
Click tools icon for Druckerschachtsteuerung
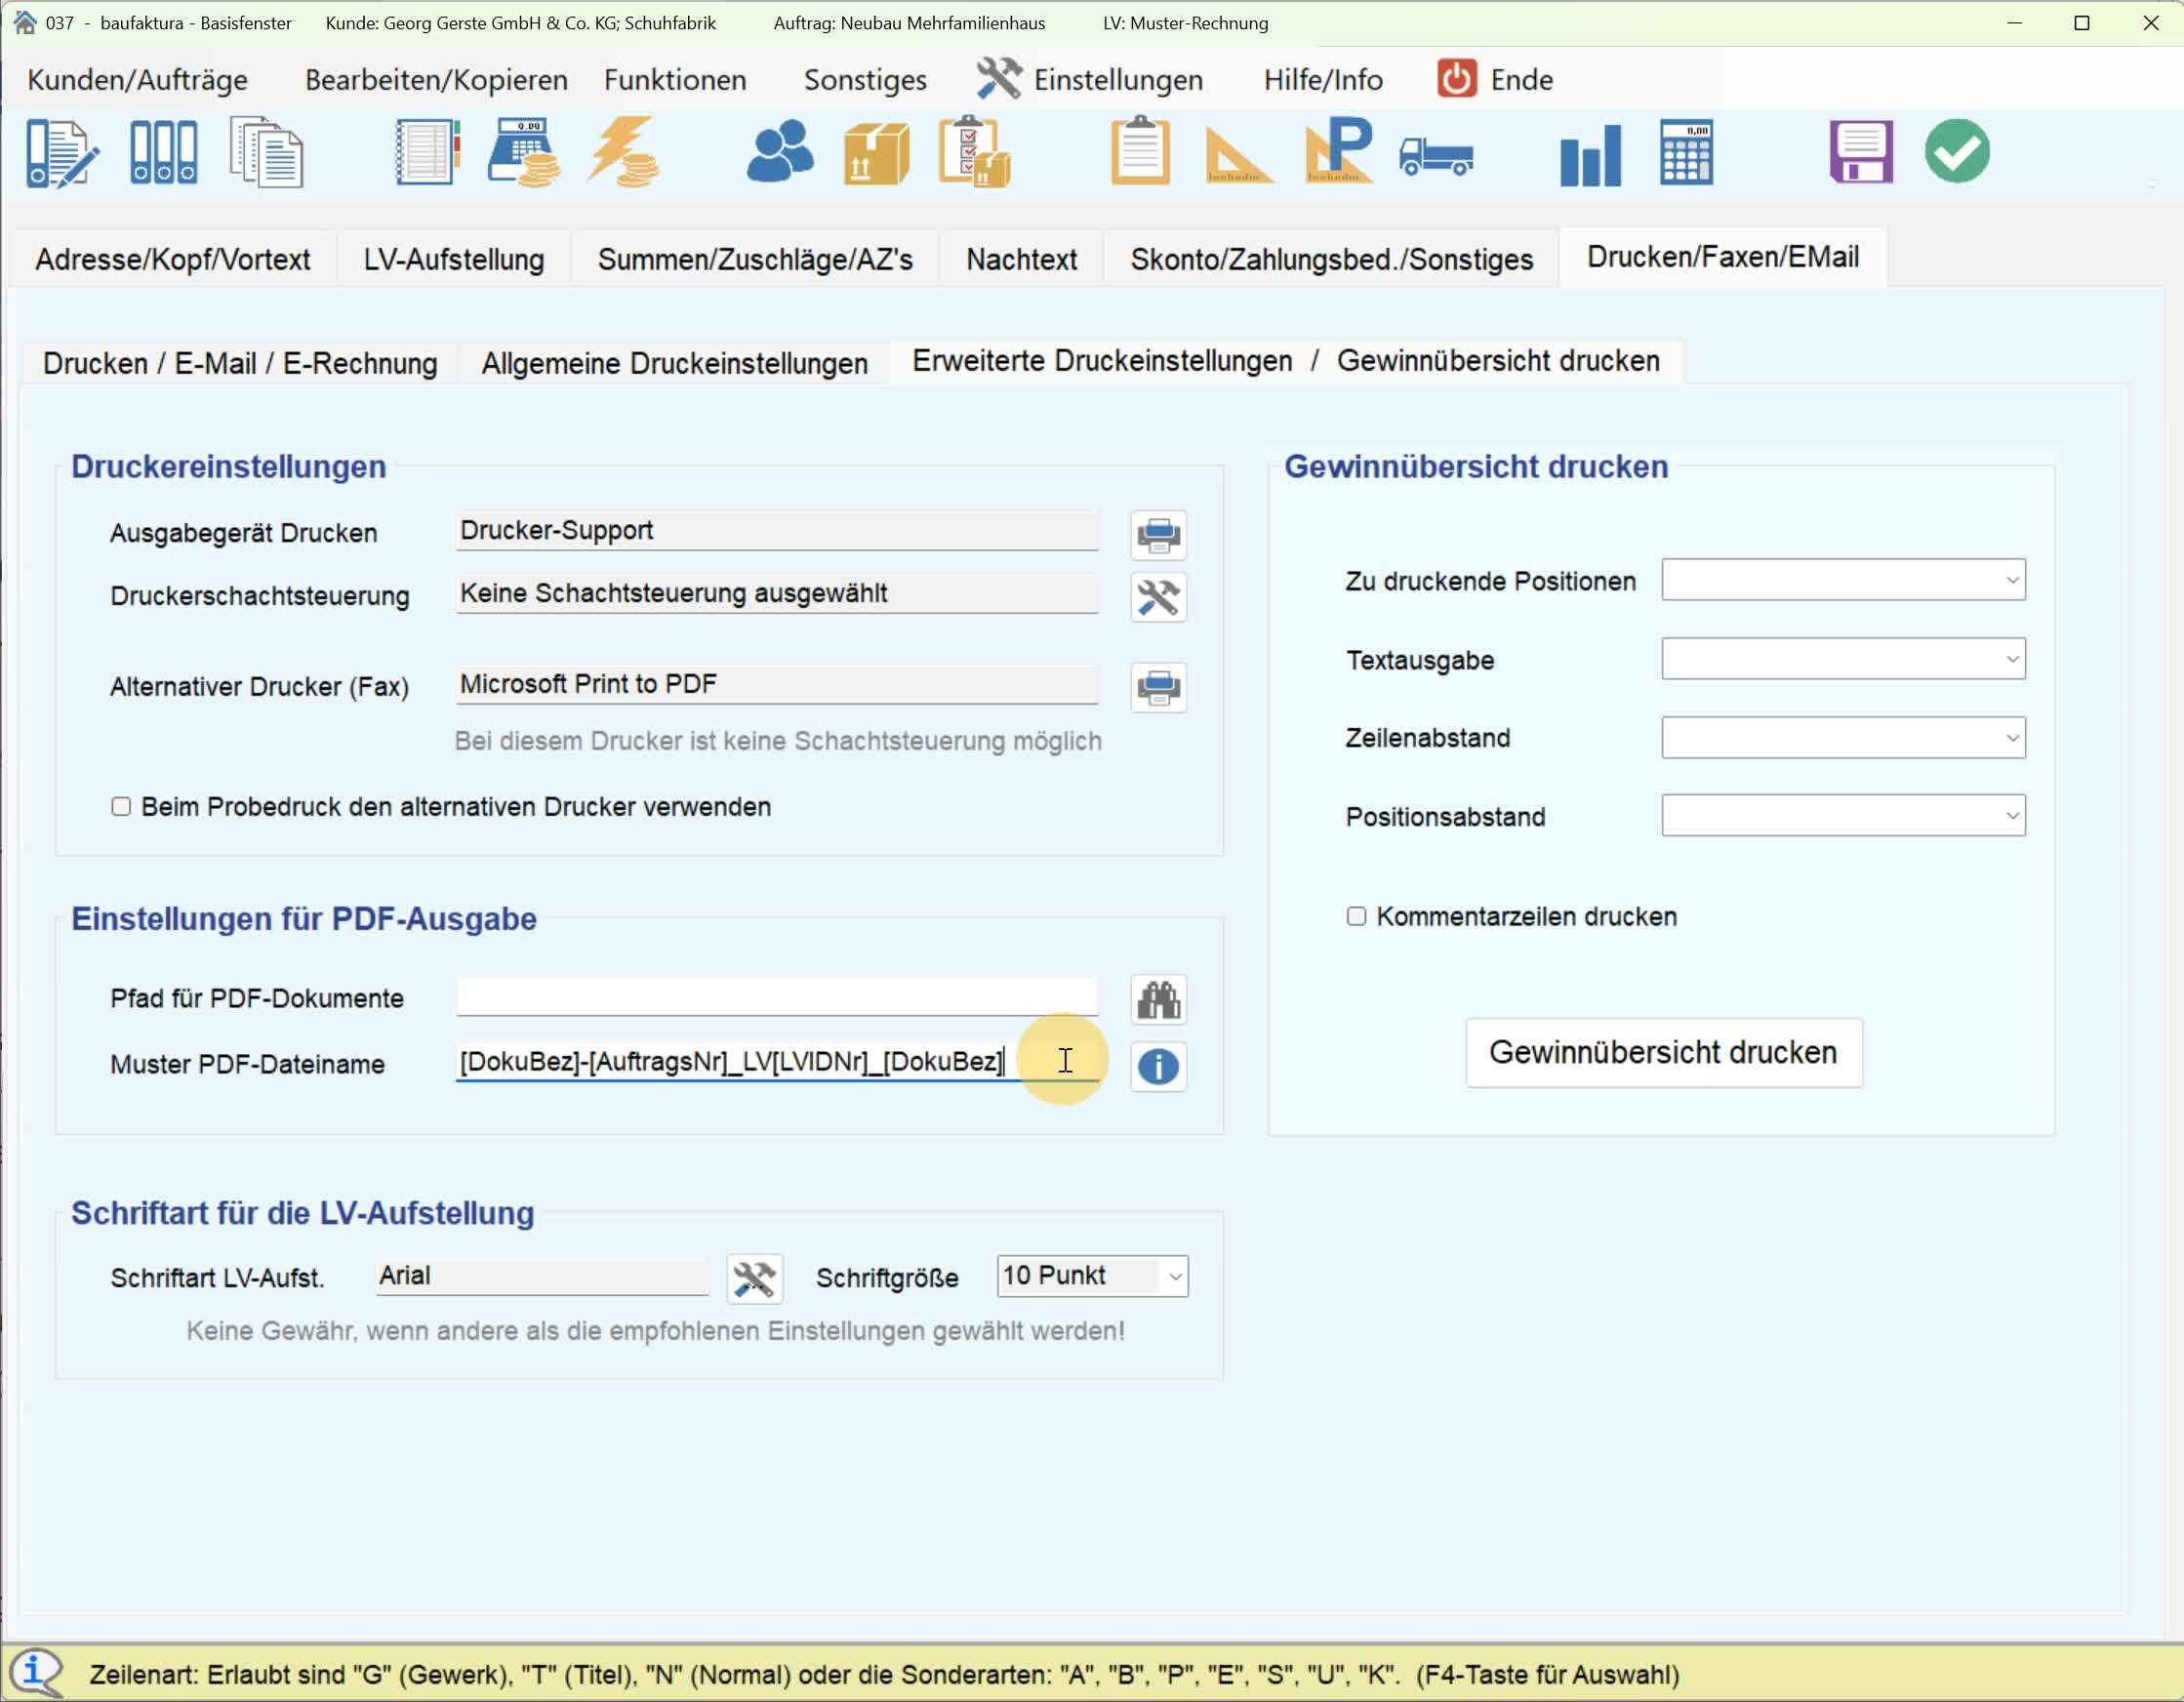click(1158, 598)
